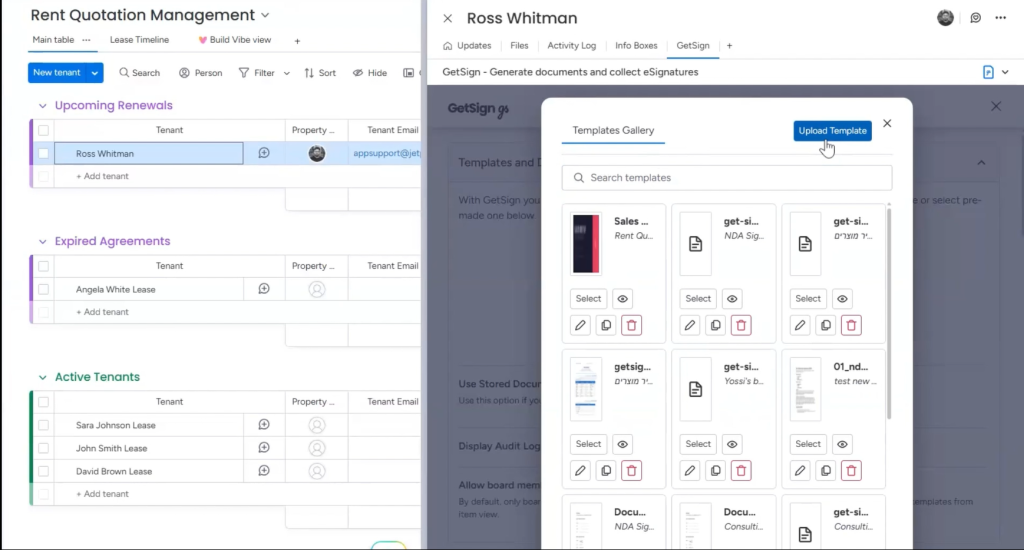
Task: Collapse the Active Tenants group
Action: pyautogui.click(x=42, y=378)
